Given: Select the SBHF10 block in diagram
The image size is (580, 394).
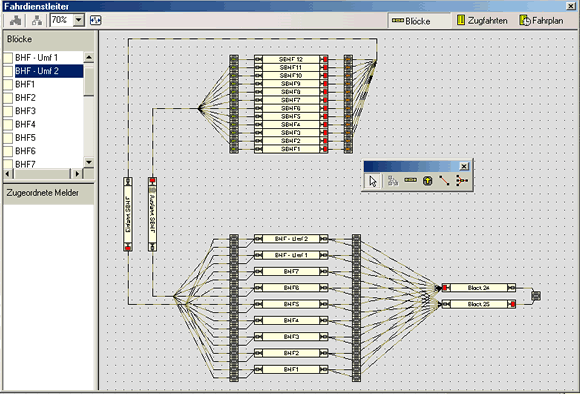Looking at the screenshot, I should click(x=291, y=75).
